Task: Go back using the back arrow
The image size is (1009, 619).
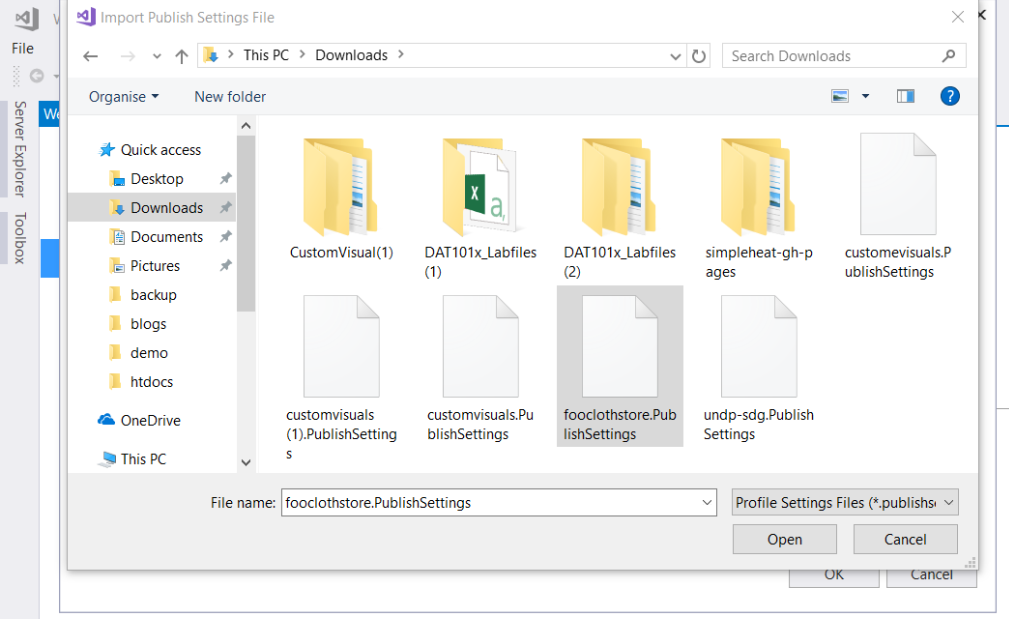Action: point(91,56)
